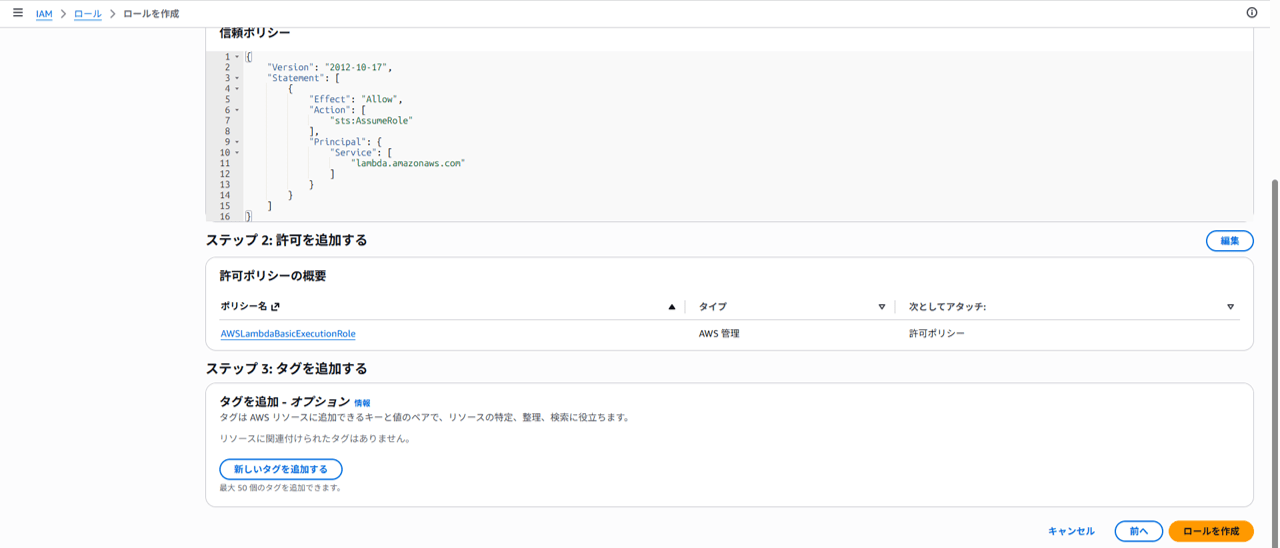Click line number 16 in editor gutter
Image resolution: width=1280 pixels, height=548 pixels.
click(x=225, y=217)
